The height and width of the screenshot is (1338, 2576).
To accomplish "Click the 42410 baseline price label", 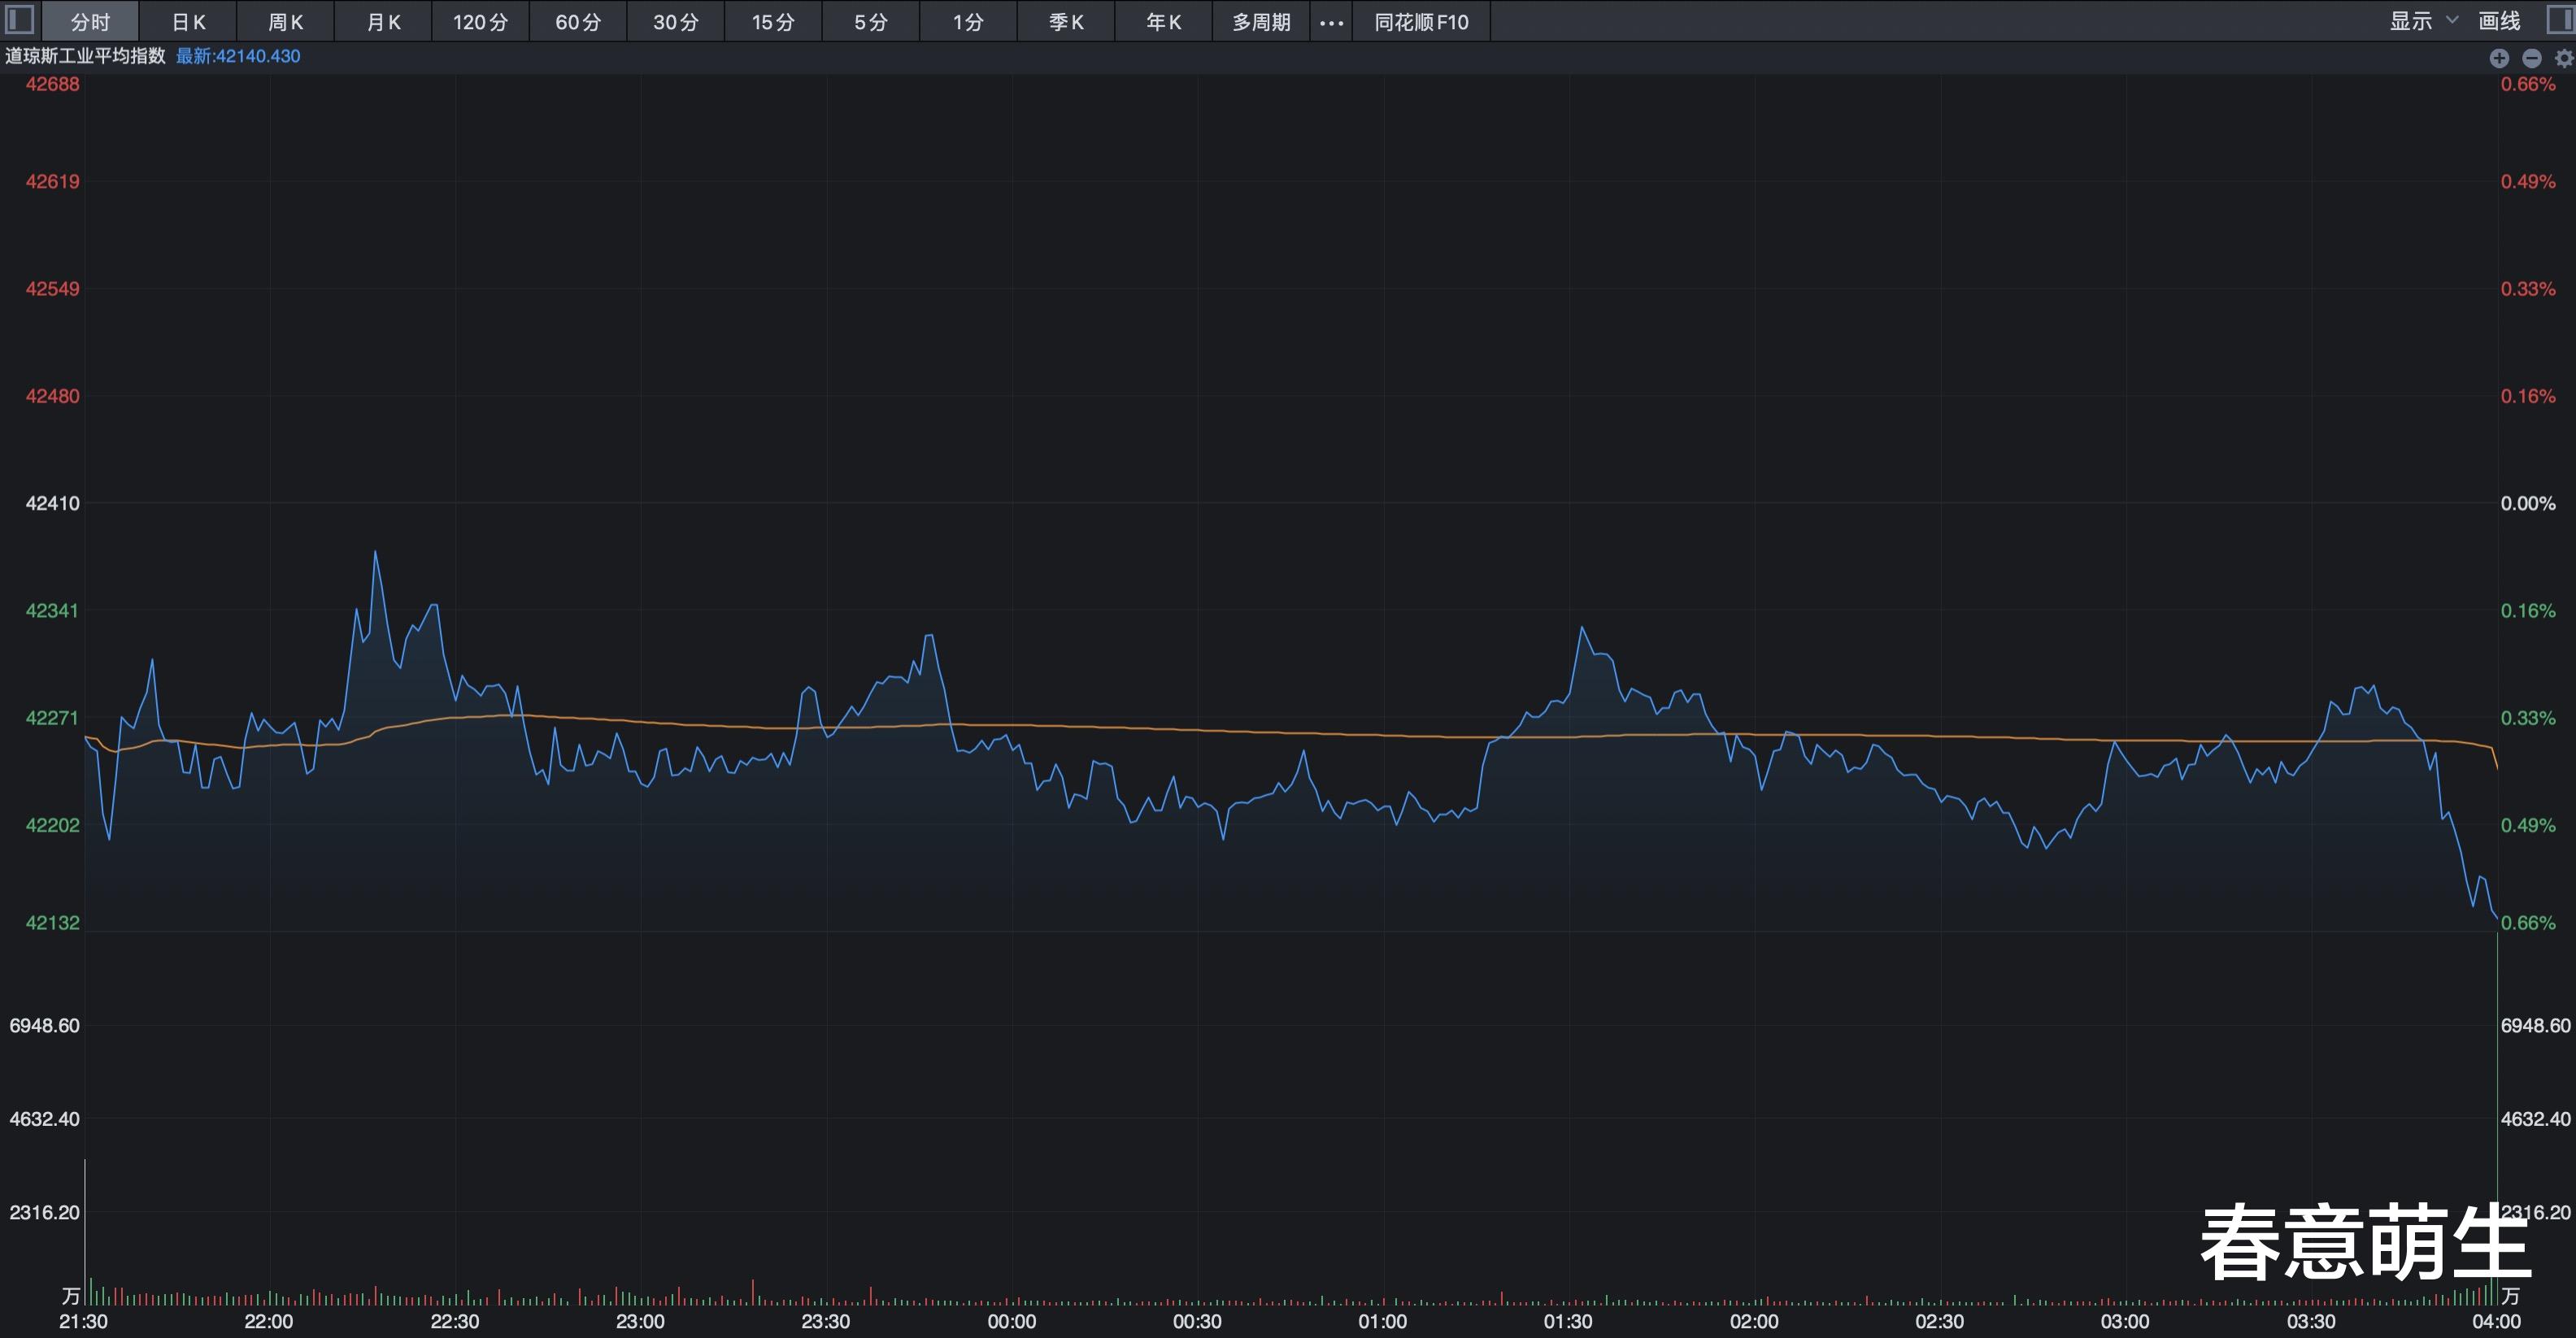I will point(52,503).
